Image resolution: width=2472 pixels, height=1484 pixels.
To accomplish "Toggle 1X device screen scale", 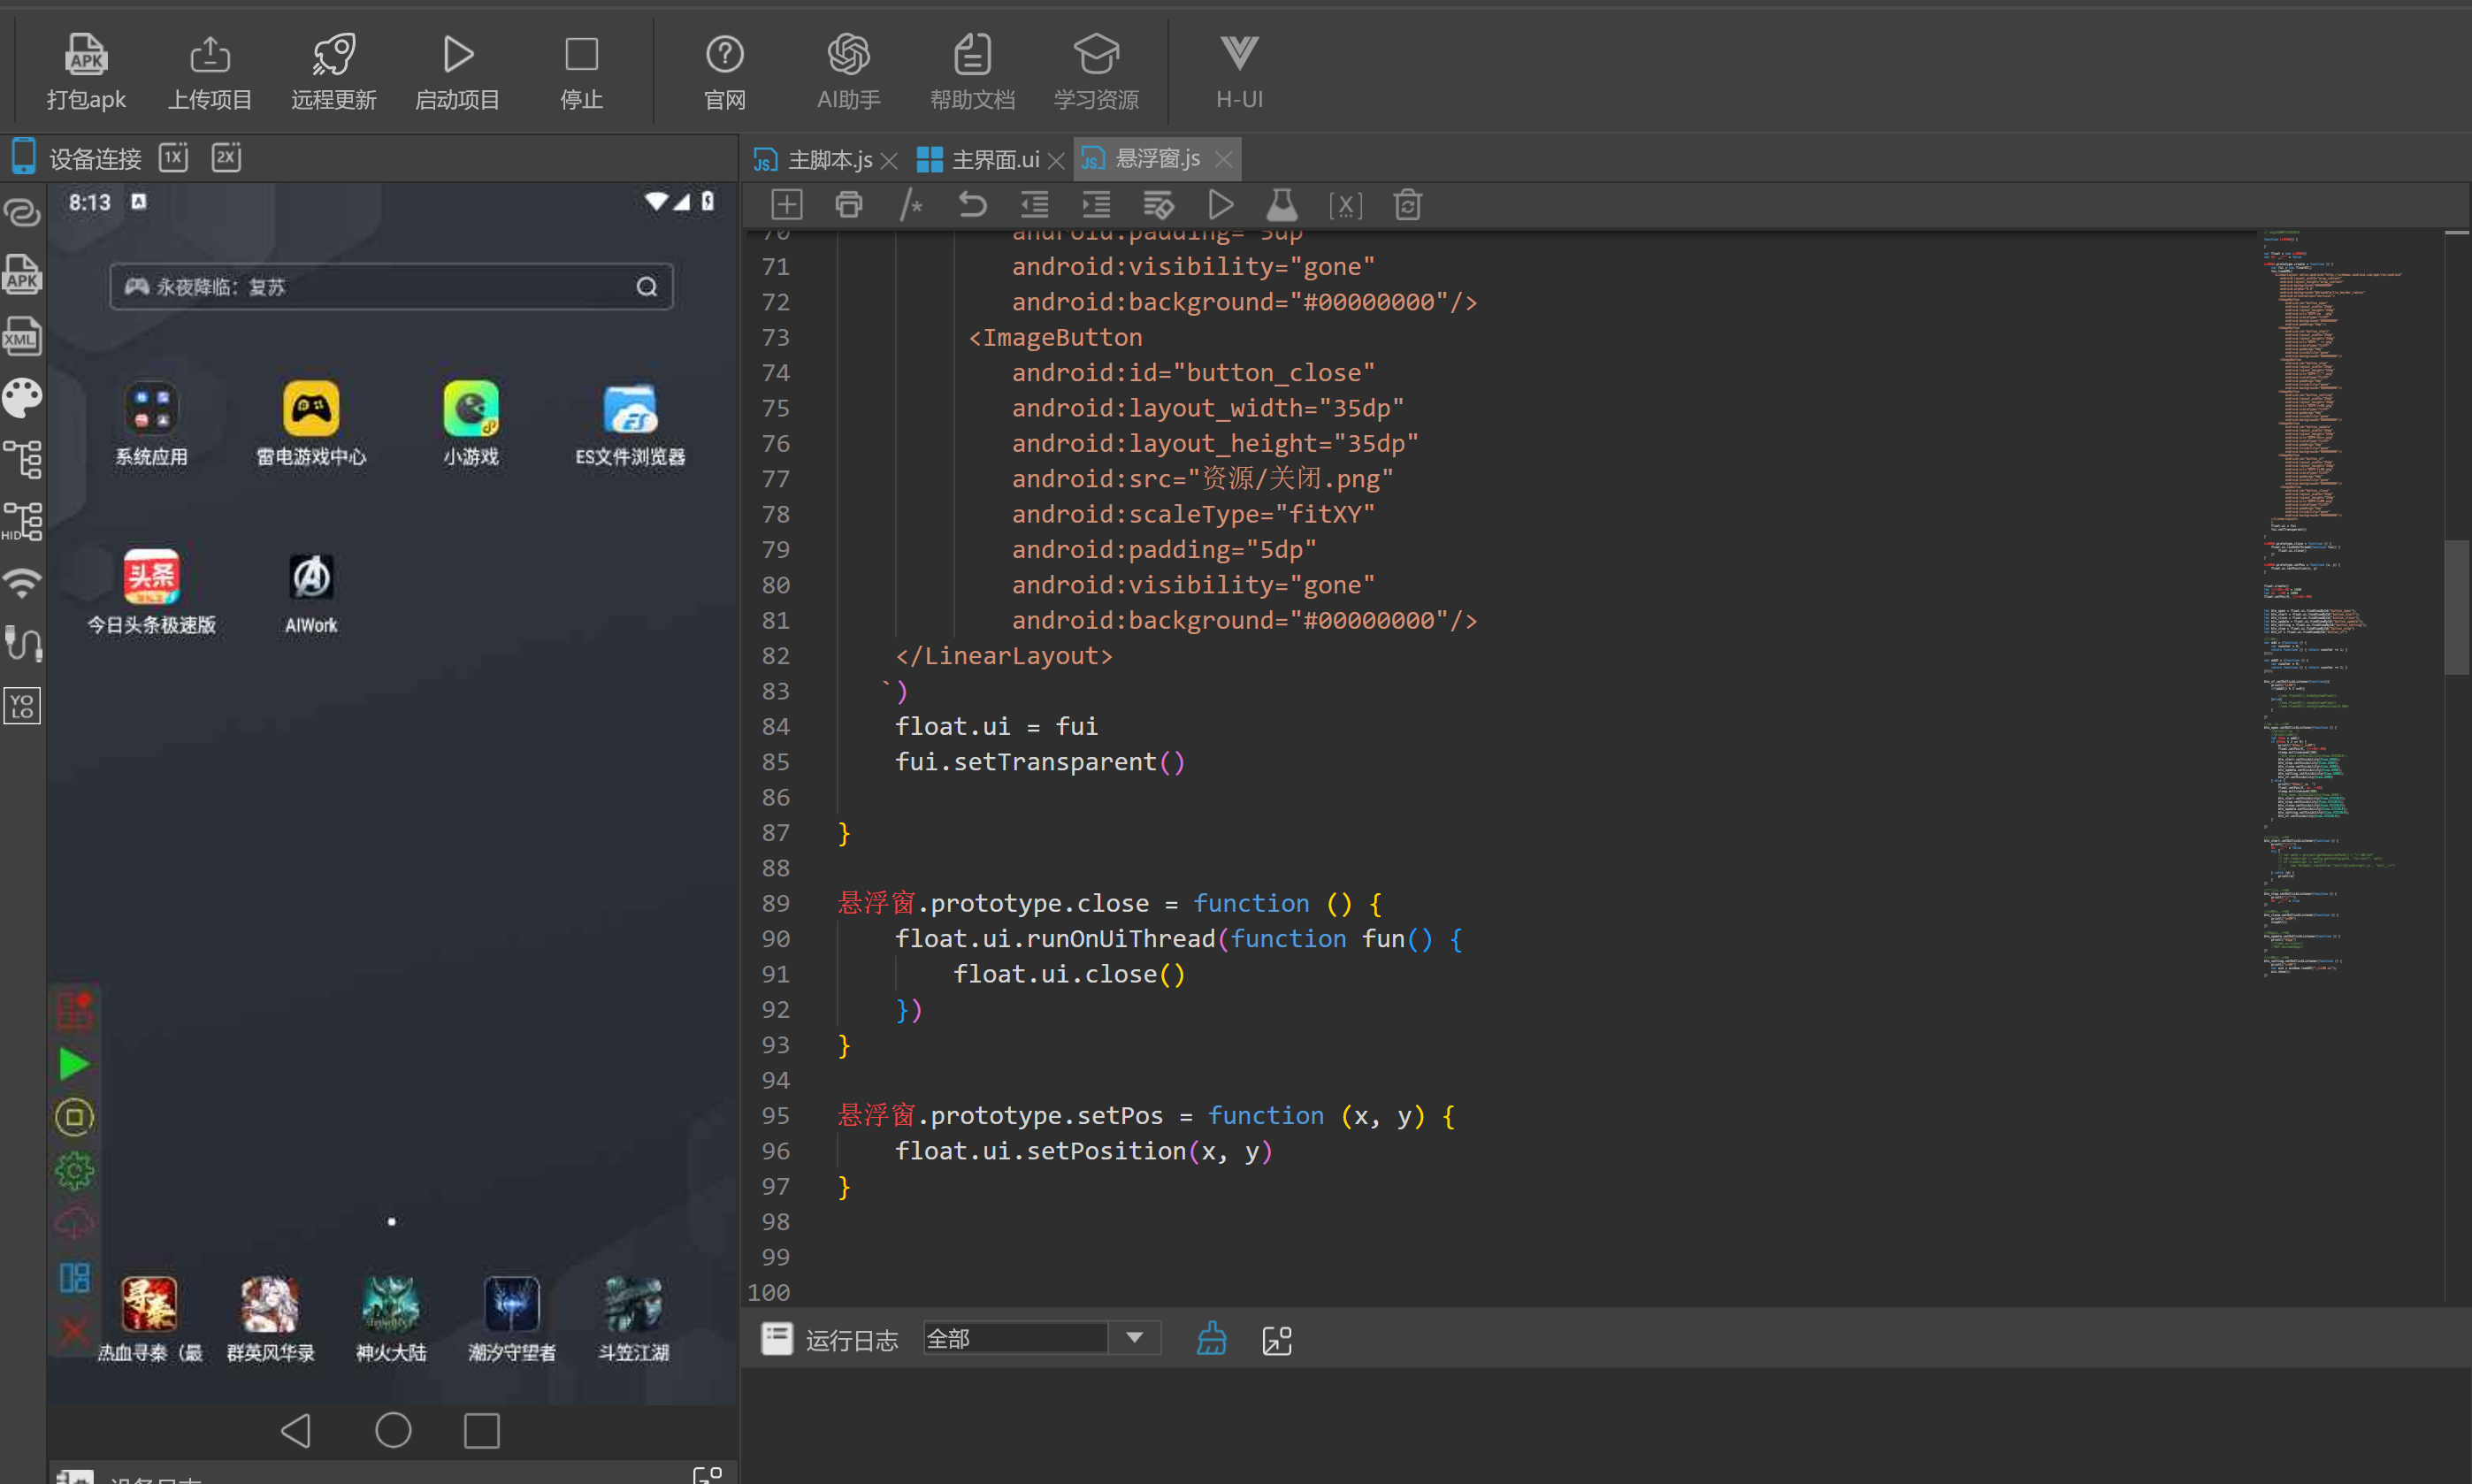I will click(x=173, y=158).
